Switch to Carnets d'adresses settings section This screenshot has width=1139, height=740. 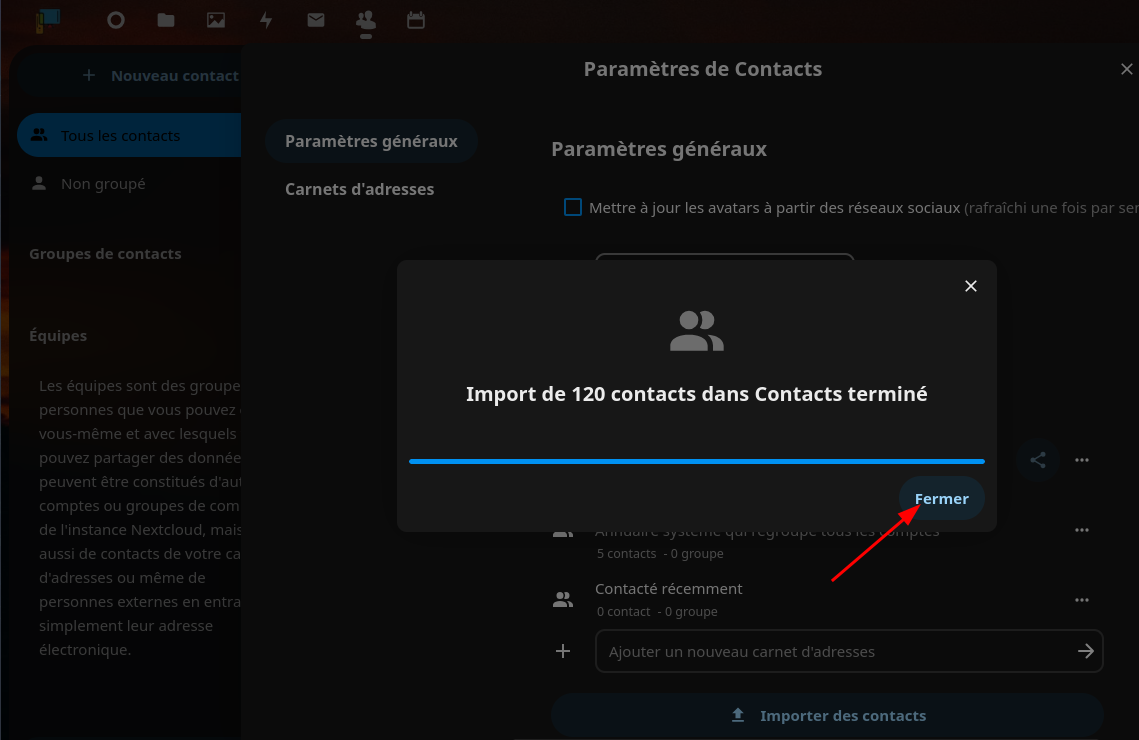(359, 189)
